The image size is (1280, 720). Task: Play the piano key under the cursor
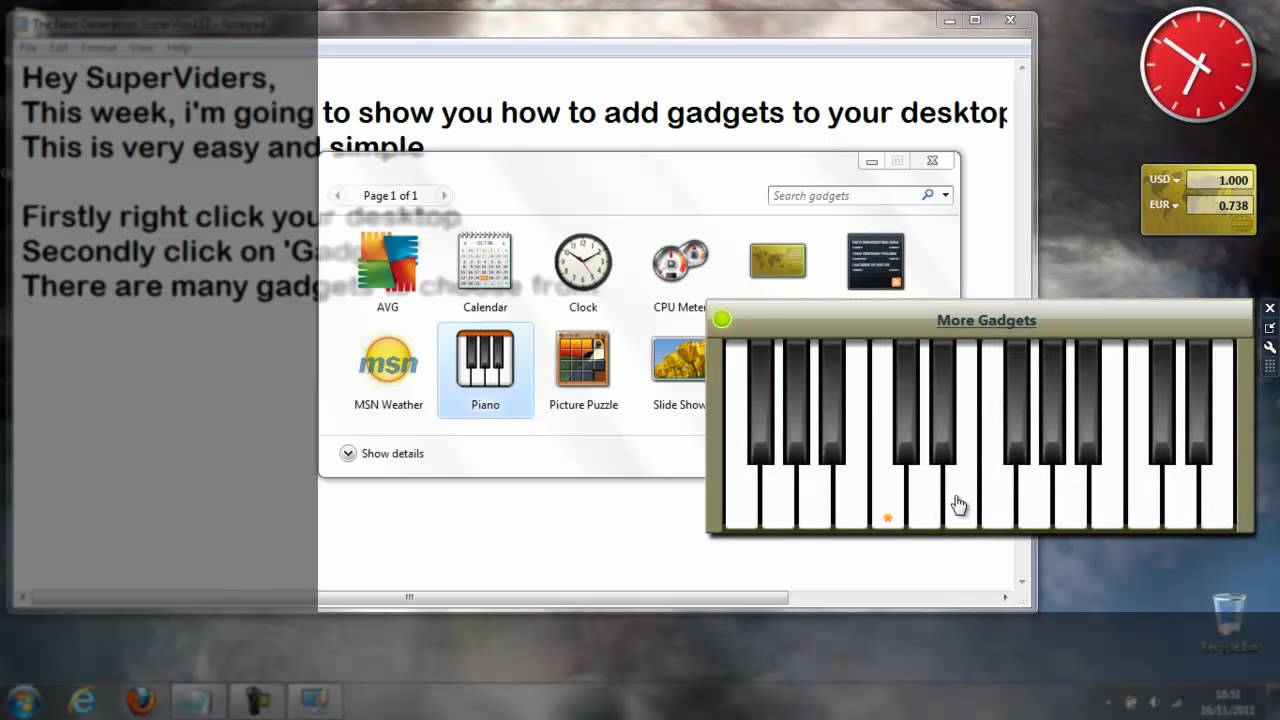962,495
